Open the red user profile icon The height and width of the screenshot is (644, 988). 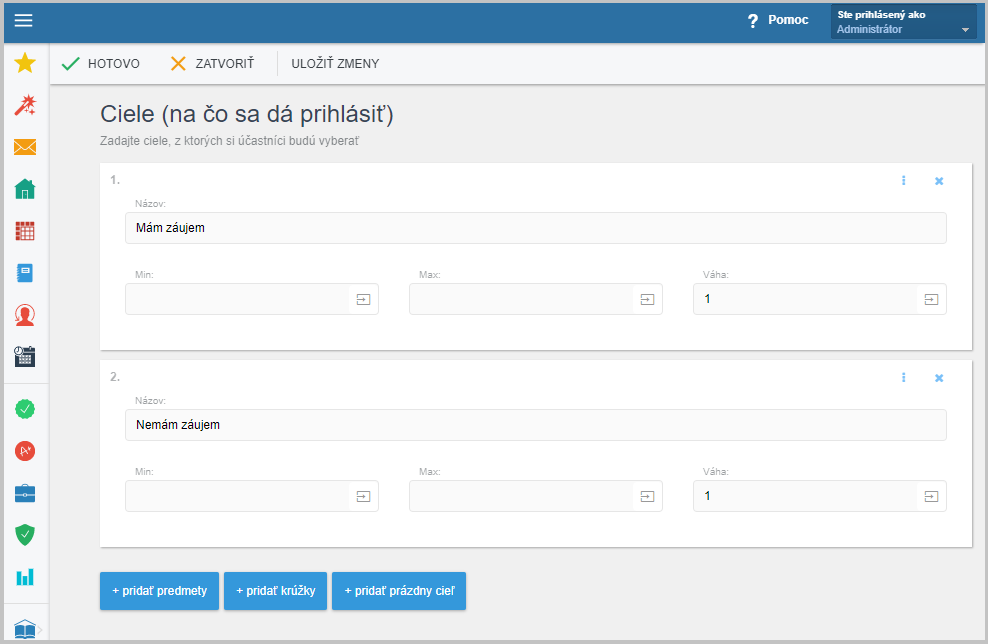25,314
